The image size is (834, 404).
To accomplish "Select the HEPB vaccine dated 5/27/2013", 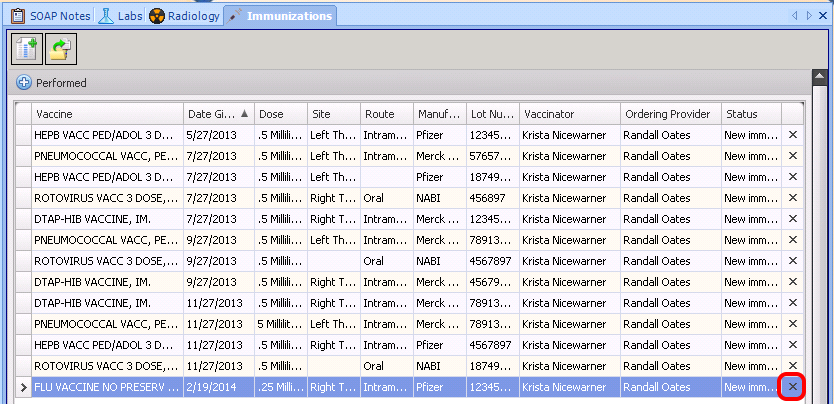I will click(x=107, y=135).
